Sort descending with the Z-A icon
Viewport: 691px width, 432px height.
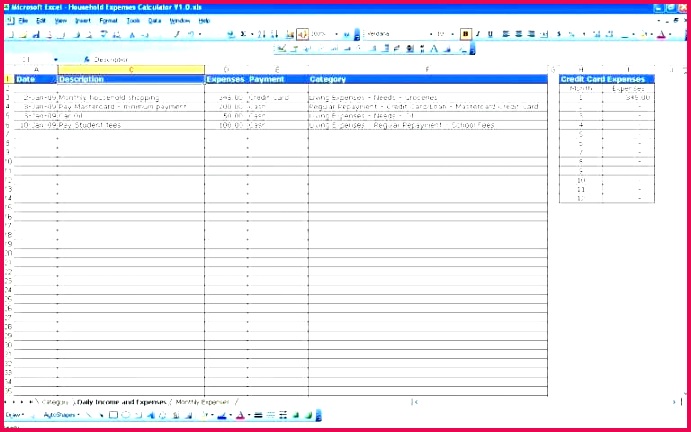click(275, 34)
